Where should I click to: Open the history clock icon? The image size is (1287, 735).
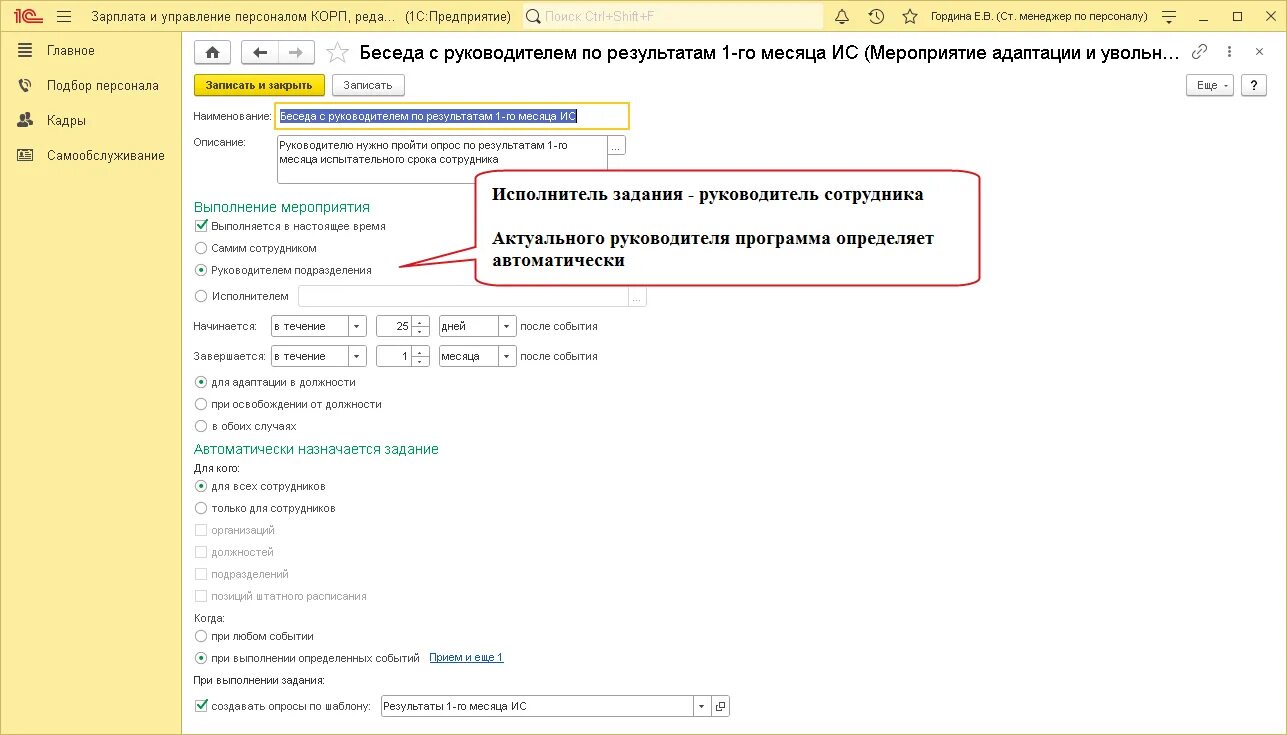[x=876, y=17]
